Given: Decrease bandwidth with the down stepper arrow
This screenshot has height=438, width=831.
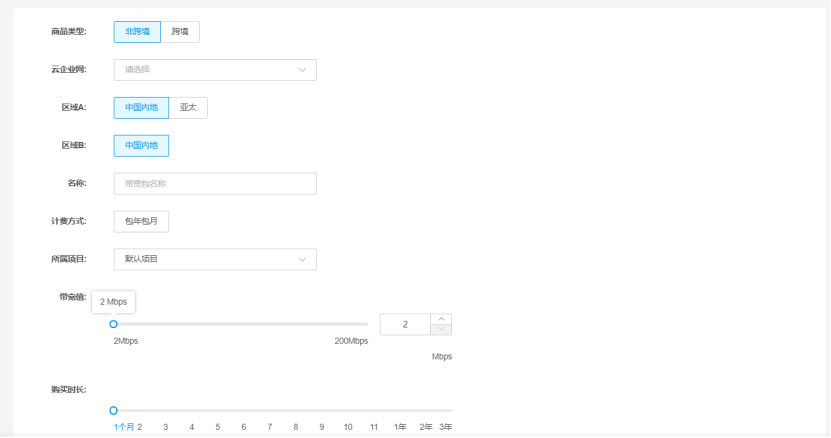Looking at the screenshot, I should point(441,329).
